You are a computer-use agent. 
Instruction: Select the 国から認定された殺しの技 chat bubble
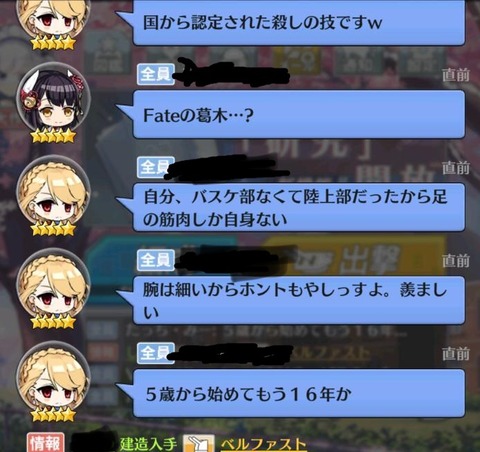pyautogui.click(x=299, y=22)
